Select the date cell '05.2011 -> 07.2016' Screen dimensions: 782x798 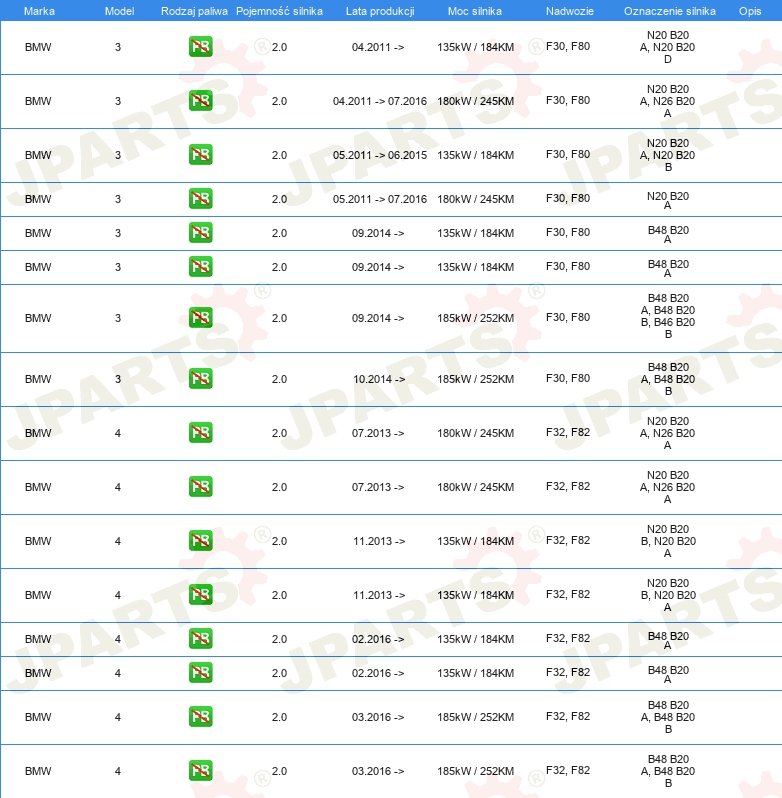click(x=380, y=198)
